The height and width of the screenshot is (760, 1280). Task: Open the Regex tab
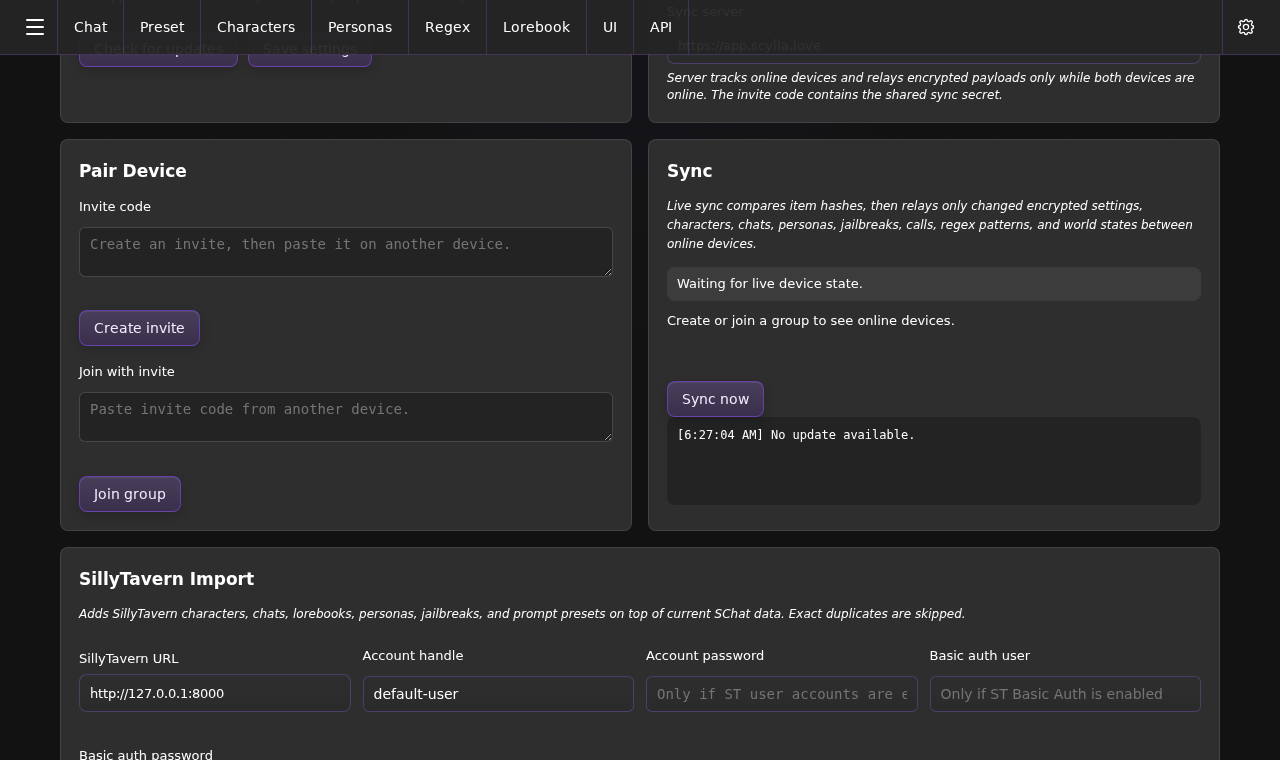pos(447,27)
